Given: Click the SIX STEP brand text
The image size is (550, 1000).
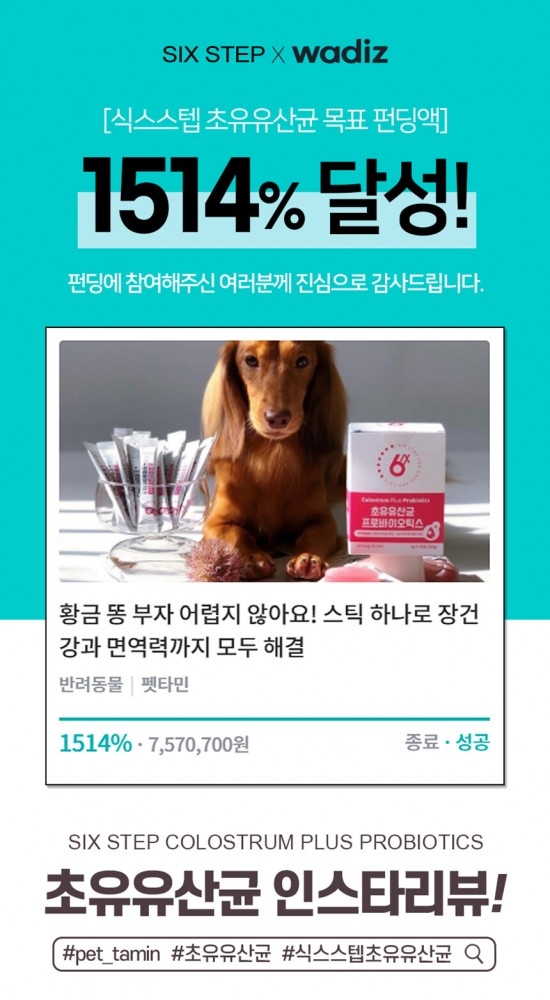Looking at the screenshot, I should 213,55.
